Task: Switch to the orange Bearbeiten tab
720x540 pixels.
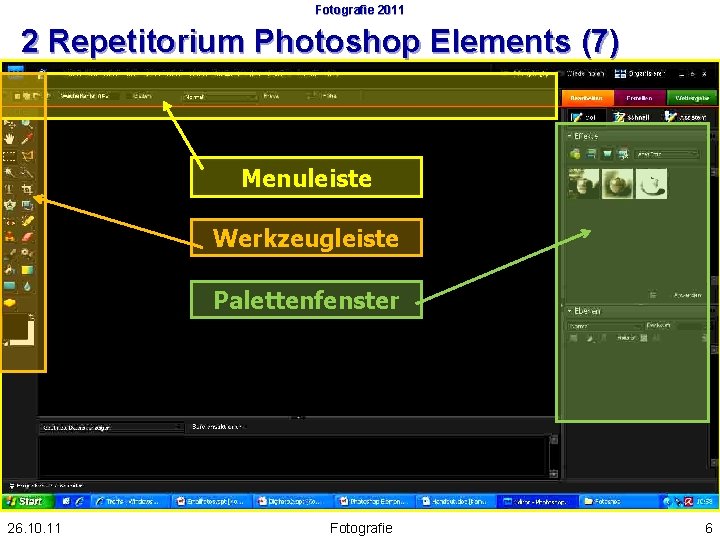Action: point(587,98)
